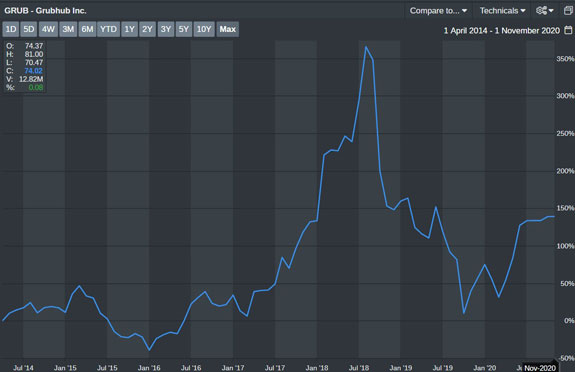Click the 300% y-axis label

click(x=565, y=96)
